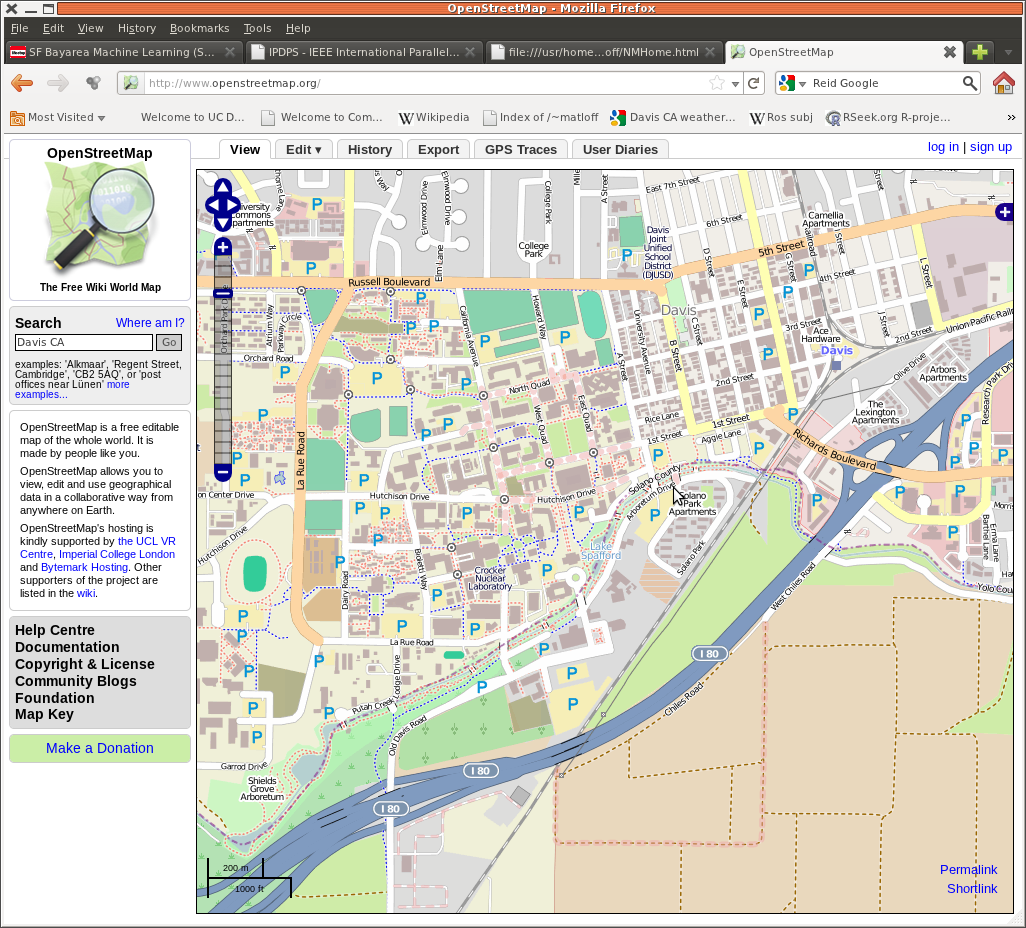The width and height of the screenshot is (1026, 928).
Task: Click the zoom slider handle on the map
Action: tap(222, 293)
